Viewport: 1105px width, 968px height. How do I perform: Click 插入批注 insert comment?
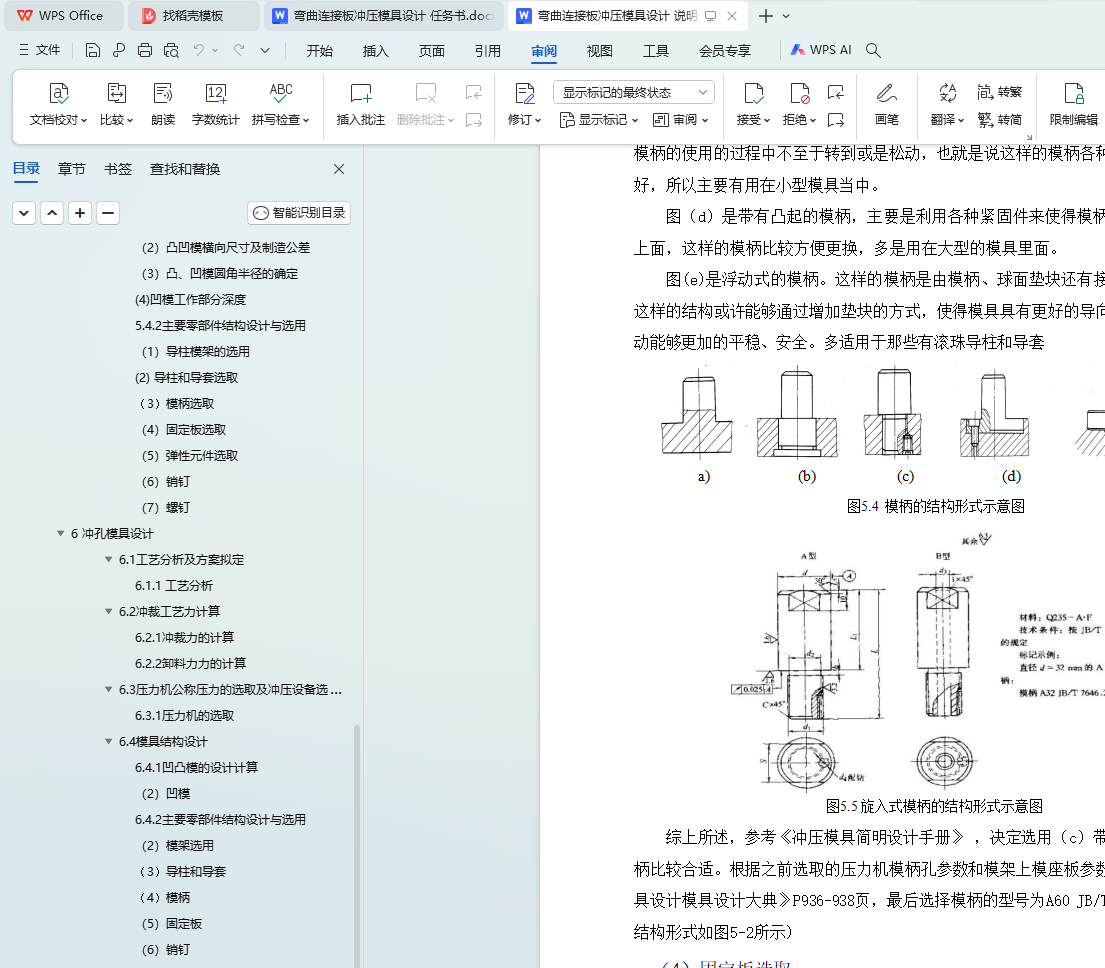point(361,104)
